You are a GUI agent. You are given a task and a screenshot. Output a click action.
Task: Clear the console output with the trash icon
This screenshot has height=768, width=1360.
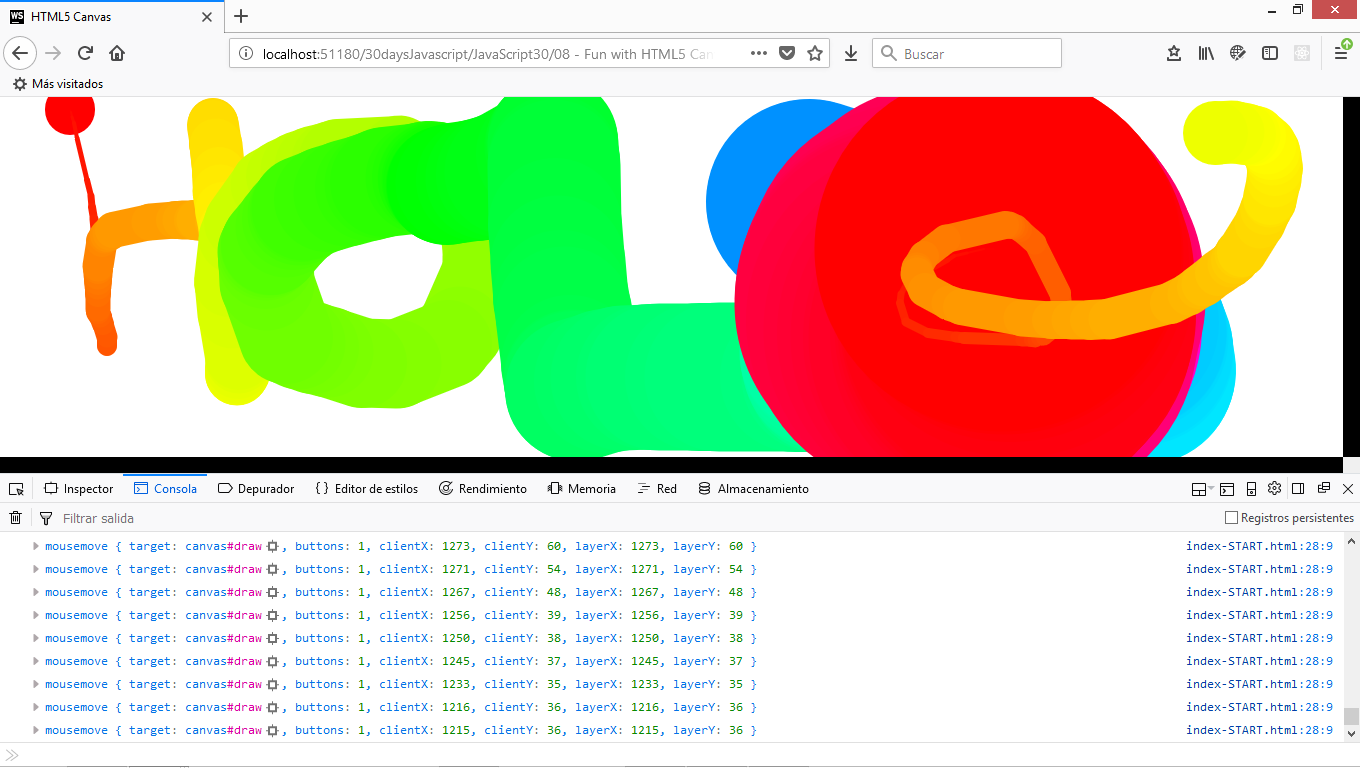pyautogui.click(x=15, y=517)
